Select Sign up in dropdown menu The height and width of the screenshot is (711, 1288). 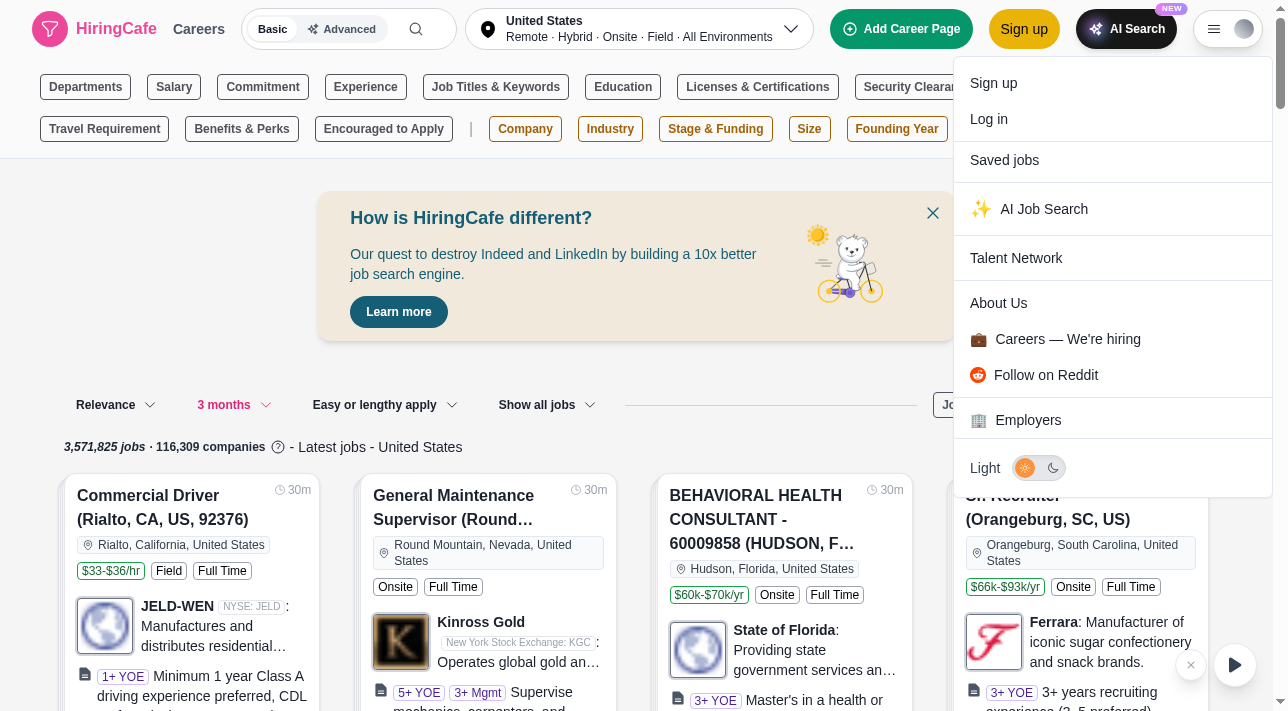(x=1113, y=83)
